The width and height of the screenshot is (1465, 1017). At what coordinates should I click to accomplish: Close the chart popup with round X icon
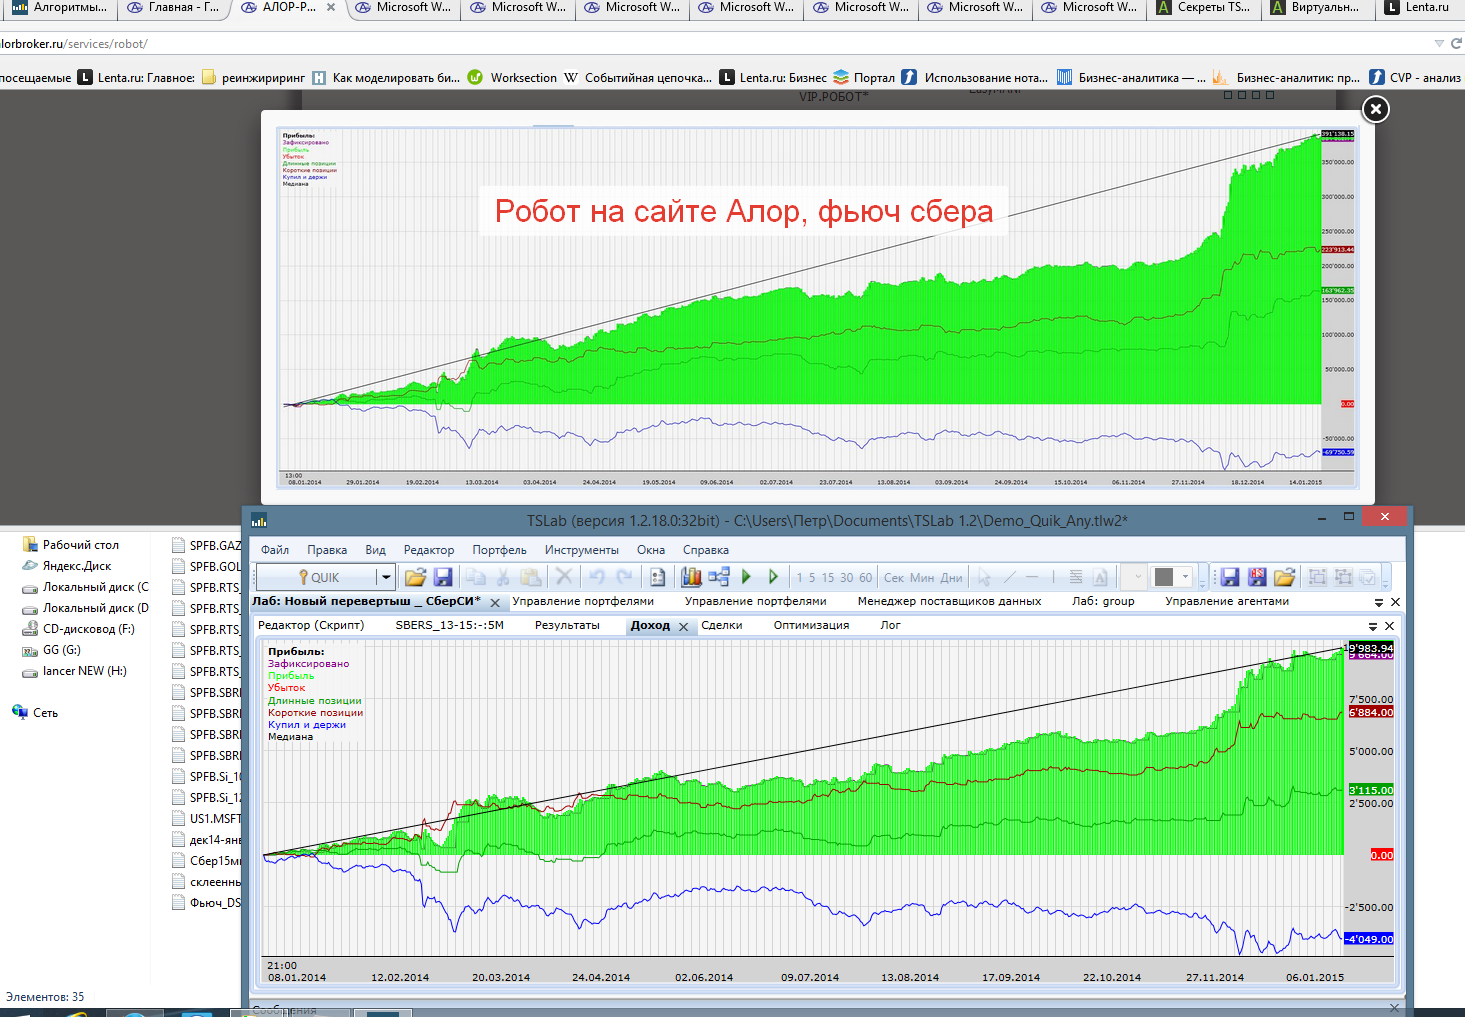1376,109
